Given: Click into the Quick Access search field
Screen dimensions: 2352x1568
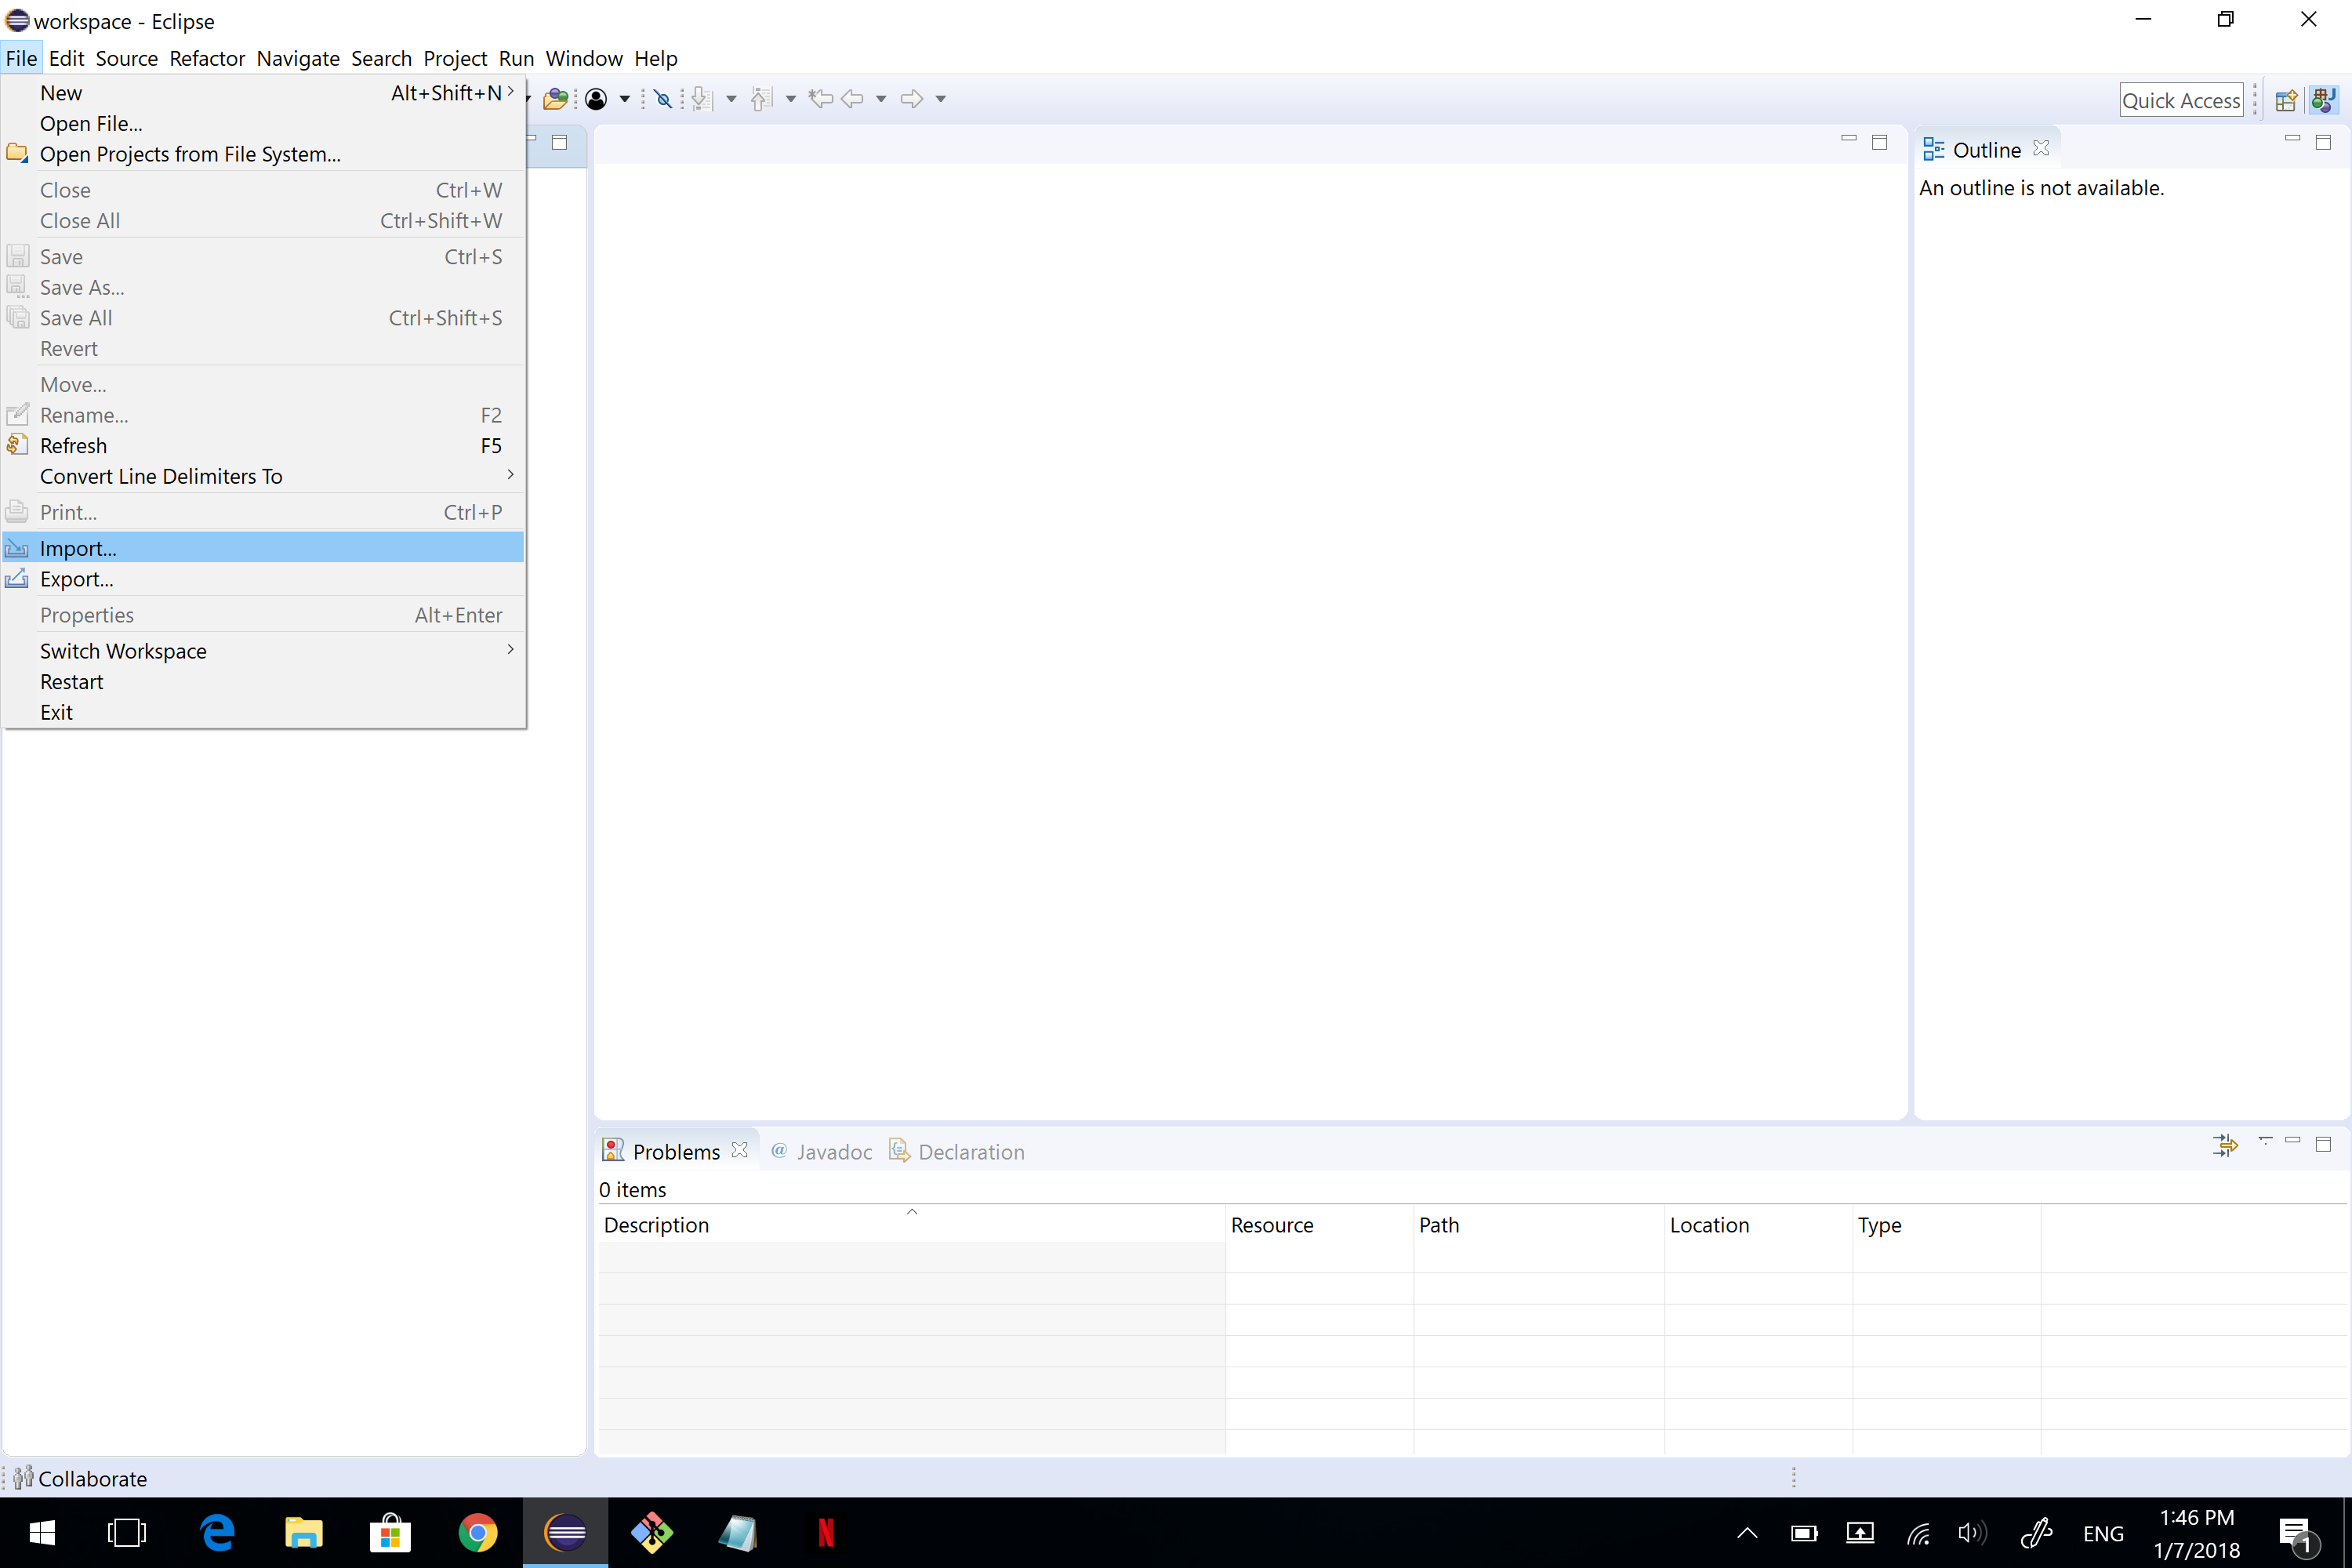Looking at the screenshot, I should [x=2180, y=100].
